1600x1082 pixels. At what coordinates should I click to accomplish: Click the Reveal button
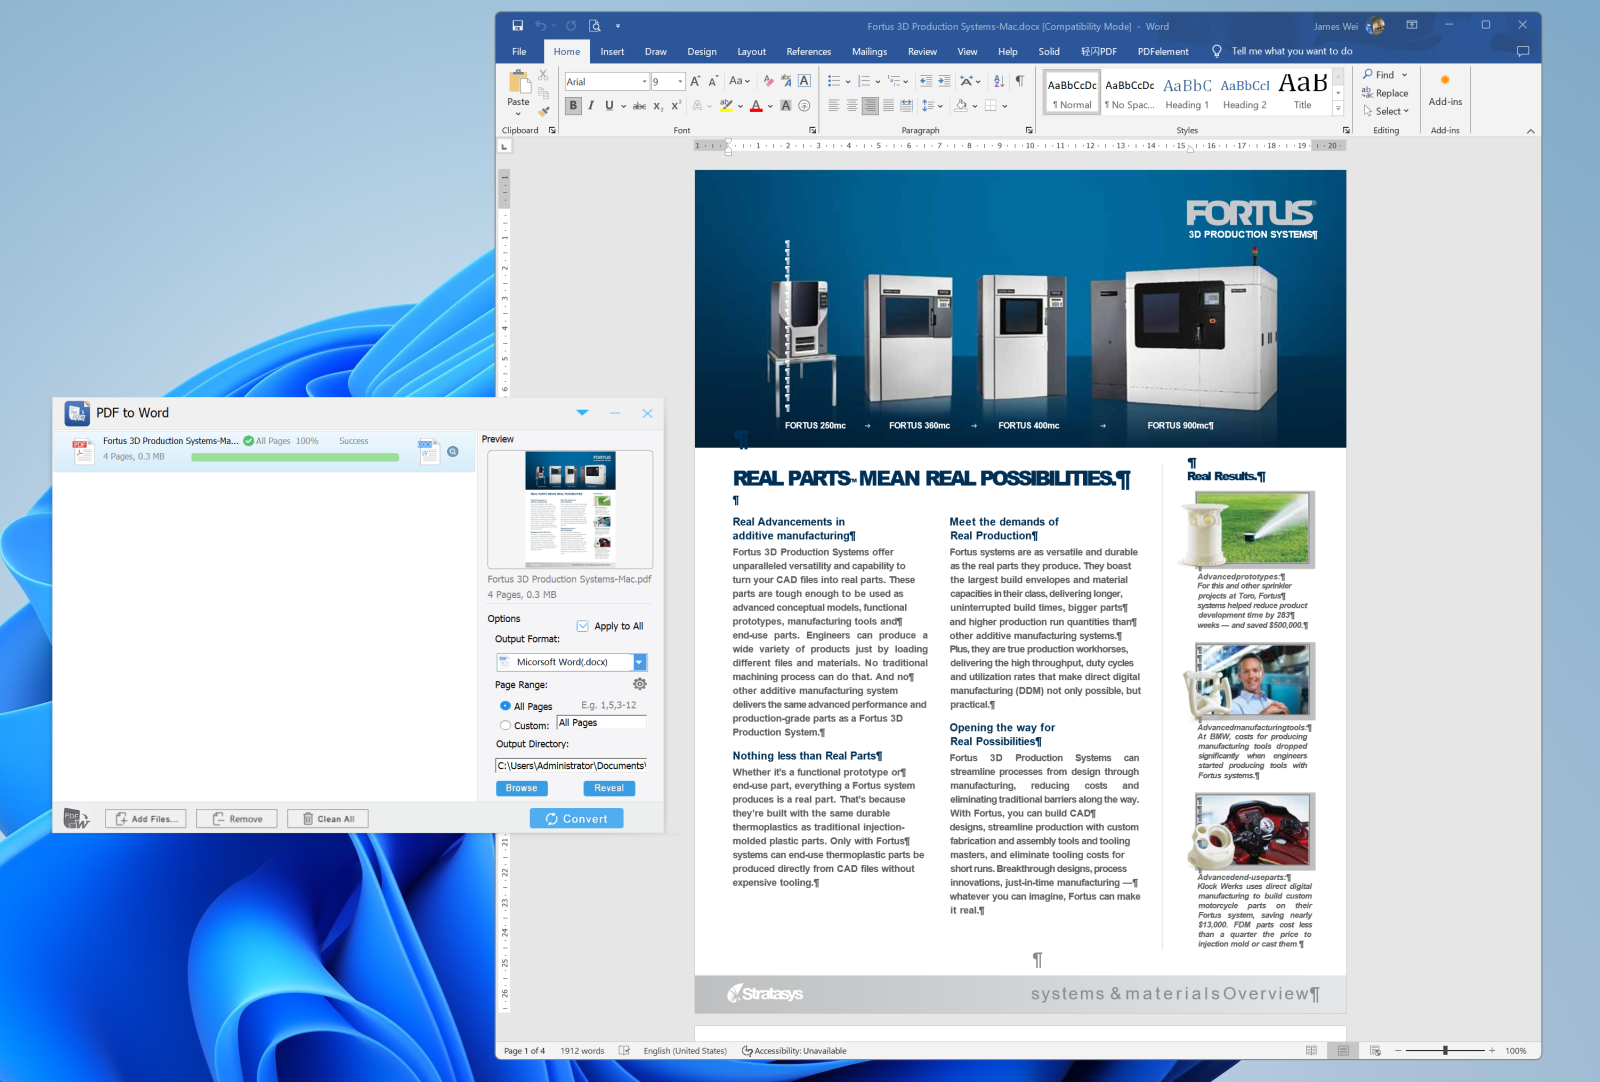point(609,788)
